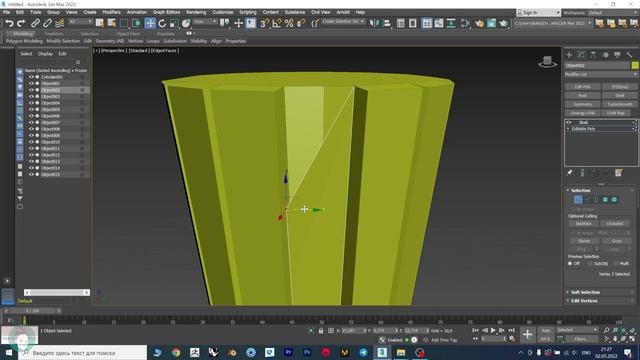Click the TurboSmooth modifier button
The image size is (640, 360).
pos(620,104)
